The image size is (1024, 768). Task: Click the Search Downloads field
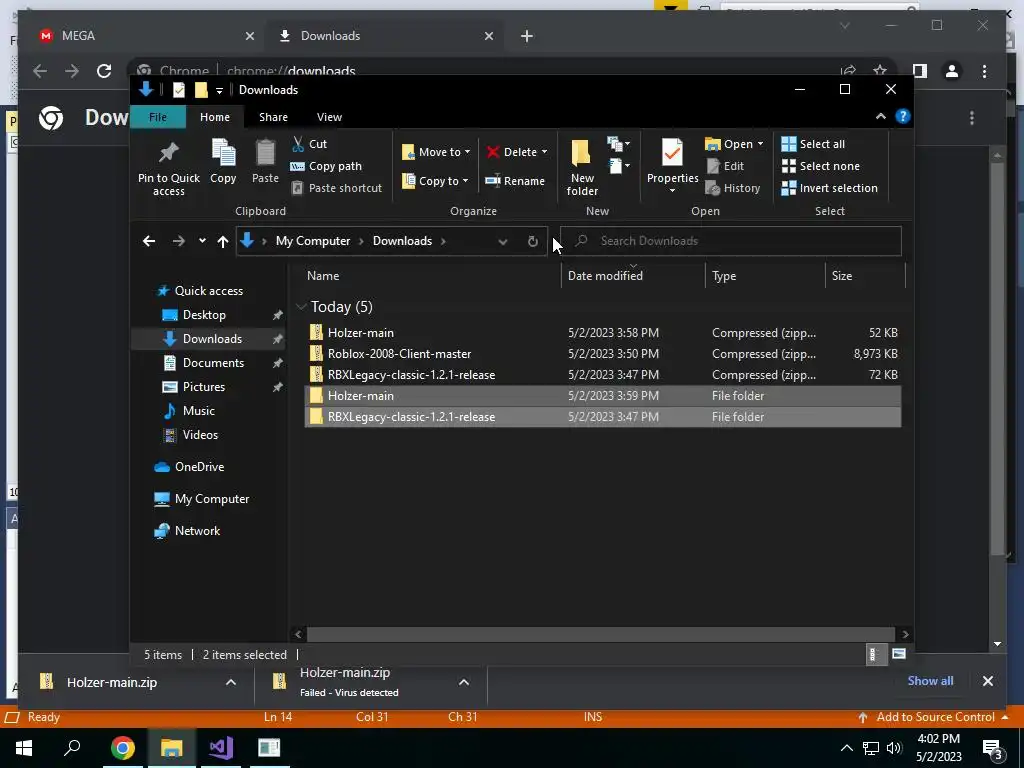tap(731, 241)
